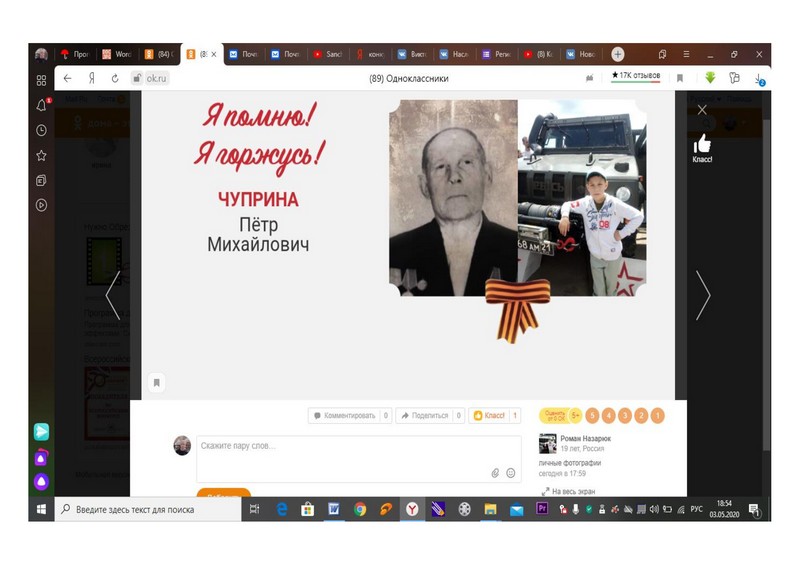
Task: Open favorites star in the browser sidebar
Action: 41,155
